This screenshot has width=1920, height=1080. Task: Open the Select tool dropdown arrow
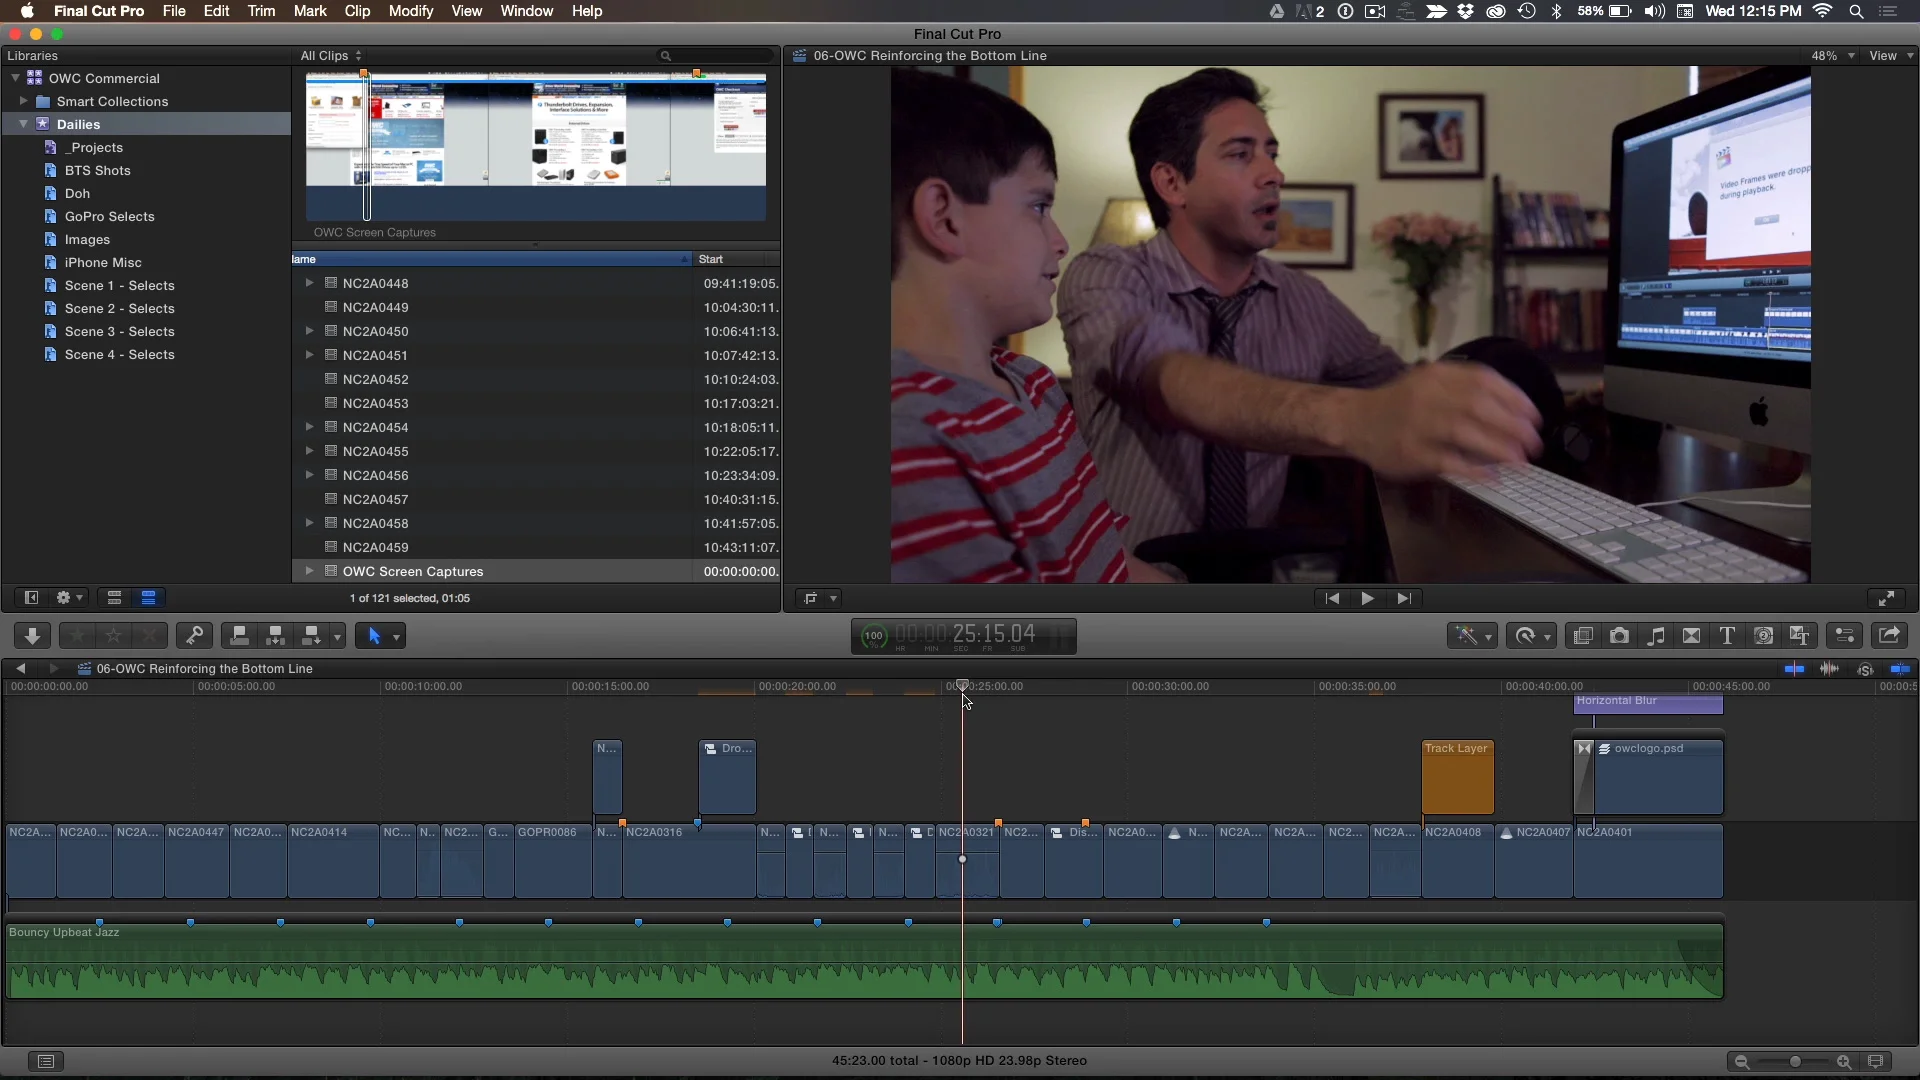(397, 637)
